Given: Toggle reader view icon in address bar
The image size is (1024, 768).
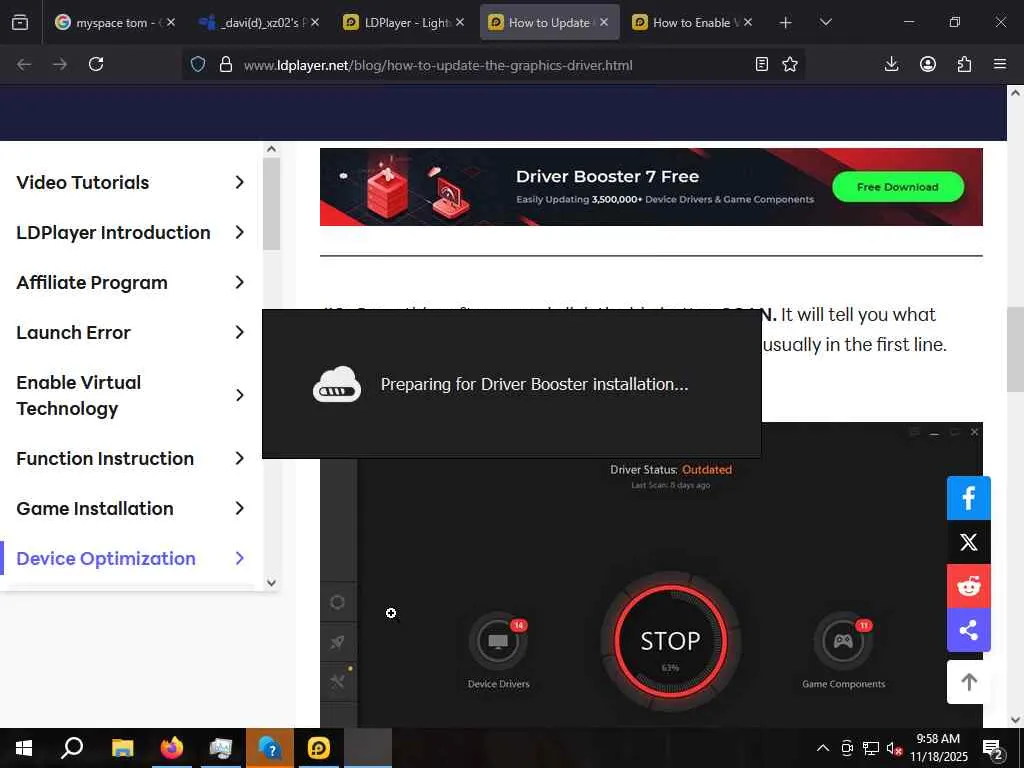Looking at the screenshot, I should (761, 64).
